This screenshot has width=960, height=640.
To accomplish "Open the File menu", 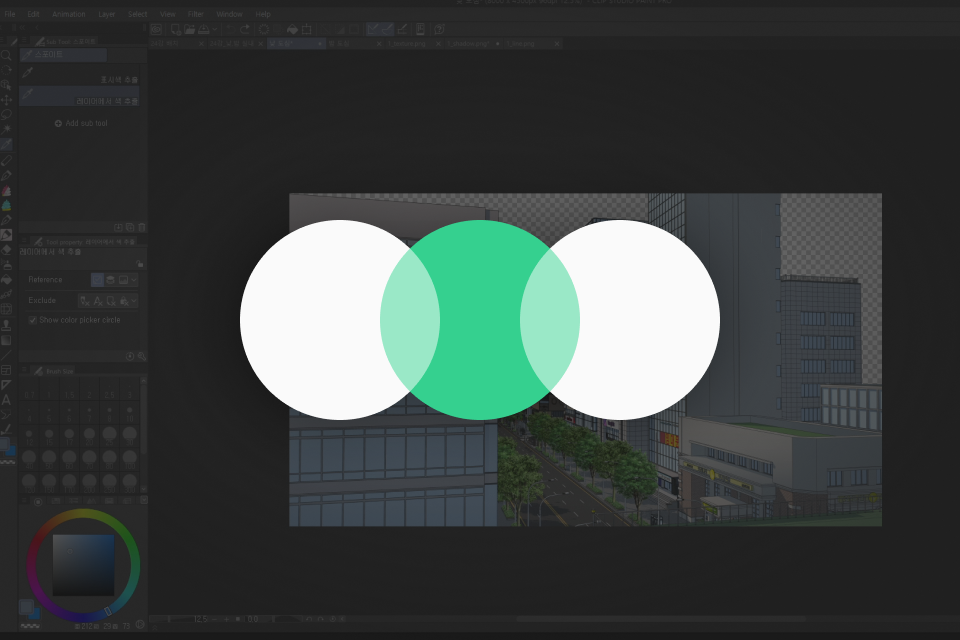I will [10, 14].
